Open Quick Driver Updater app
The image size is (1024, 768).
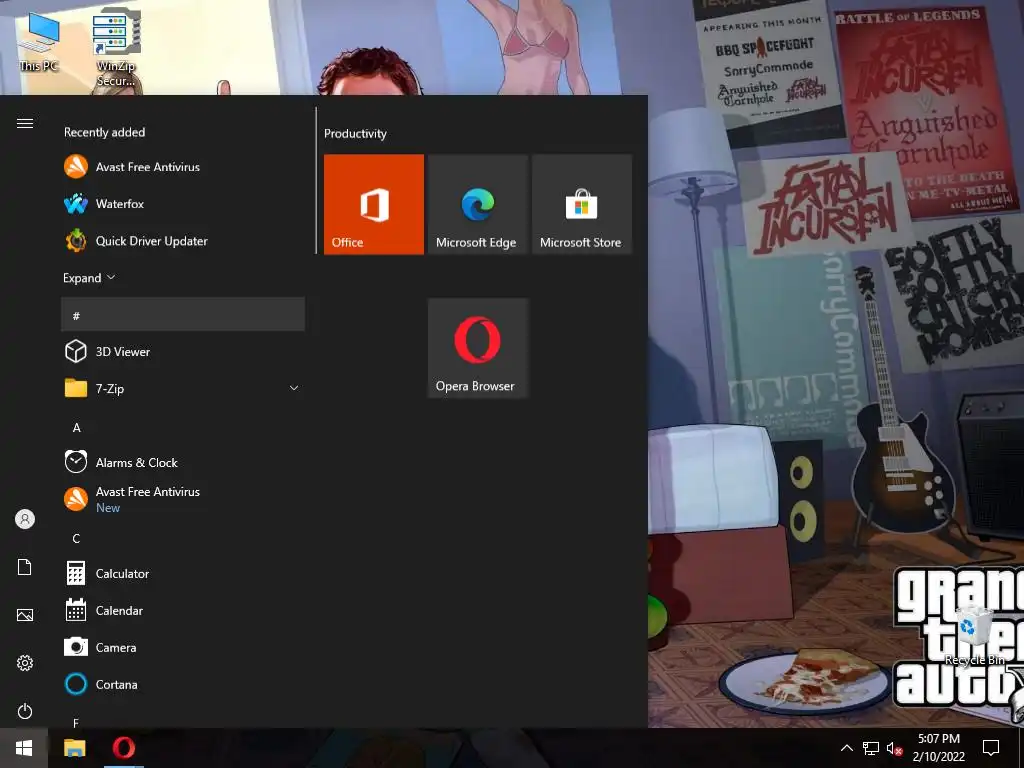tap(183, 241)
